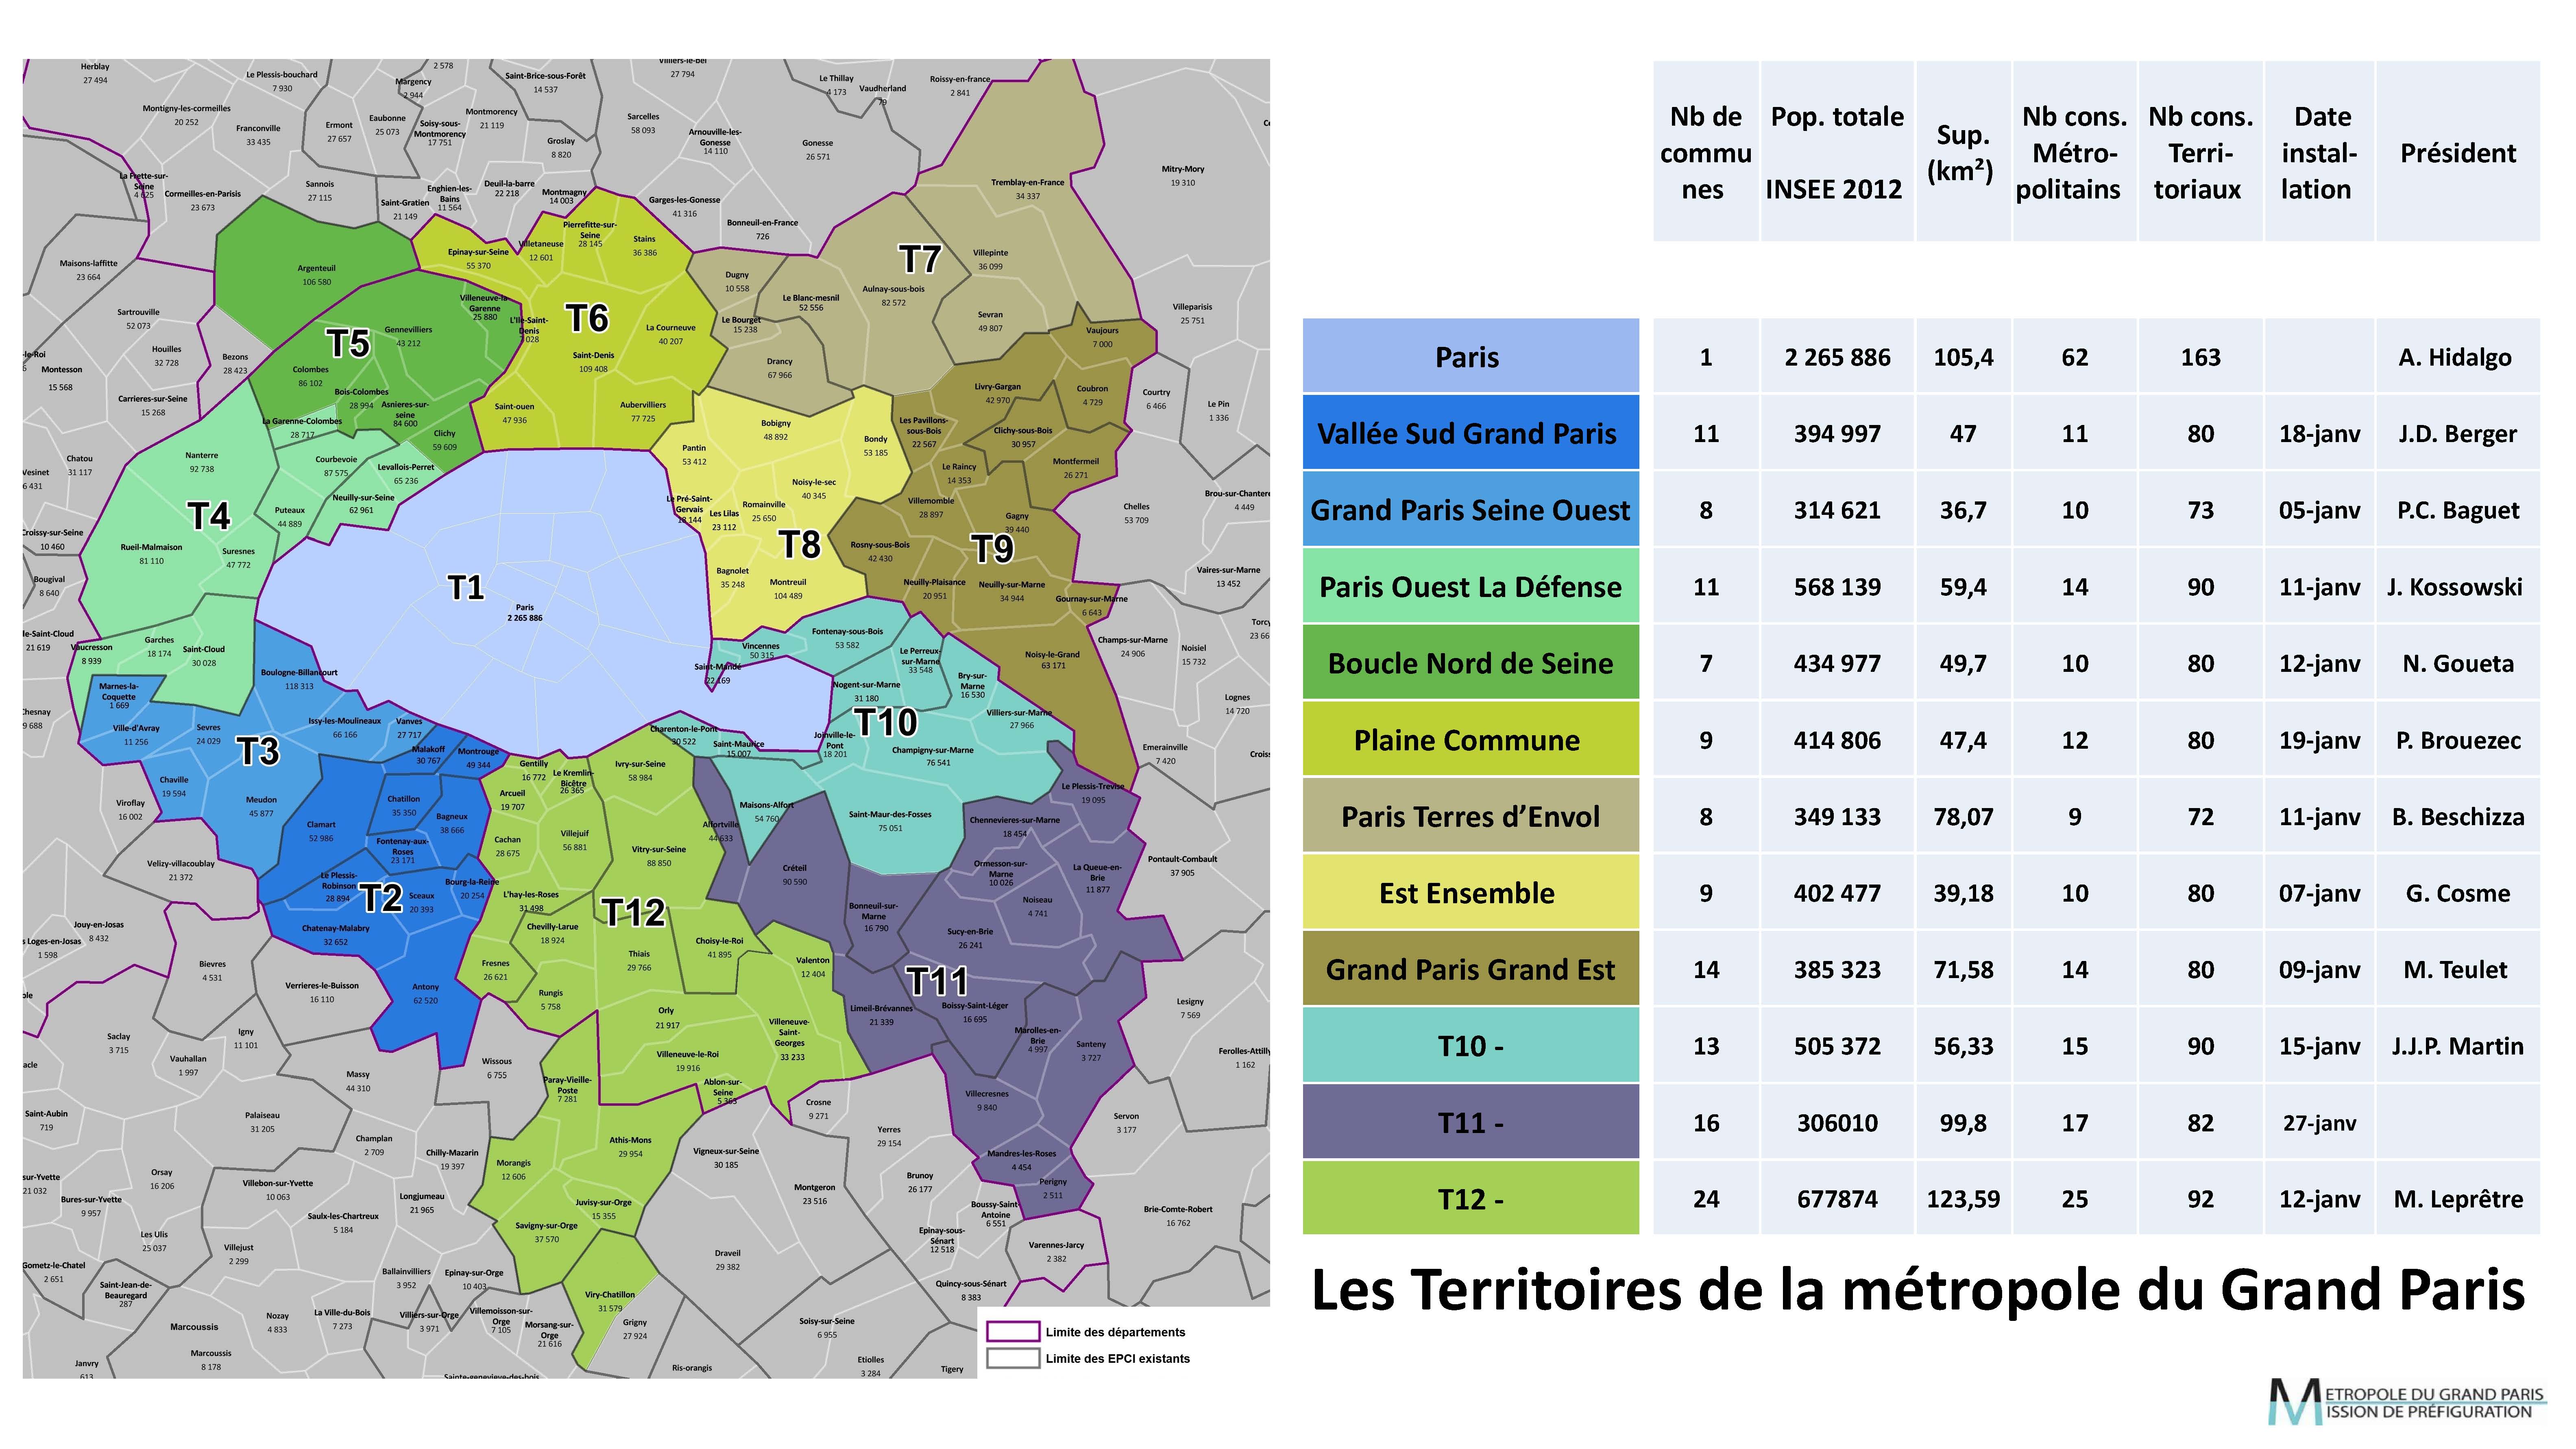Click the T2 label on the map
Image resolution: width=2576 pixels, height=1449 pixels.
(x=382, y=898)
